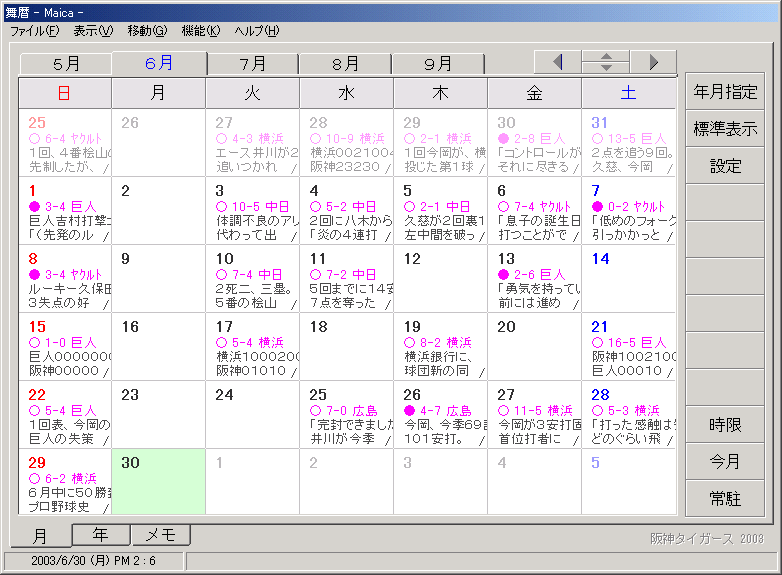Screen dimensions: 782x575
Task: Open the メモ tab
Action: (160, 535)
